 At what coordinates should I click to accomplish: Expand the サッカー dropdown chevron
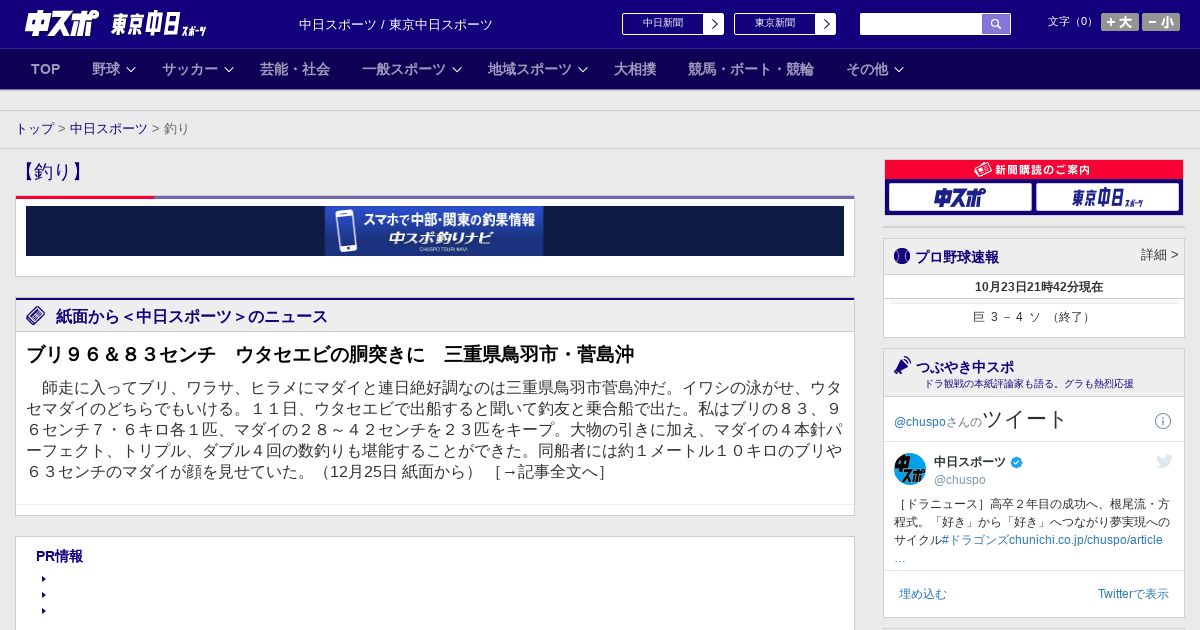point(229,70)
